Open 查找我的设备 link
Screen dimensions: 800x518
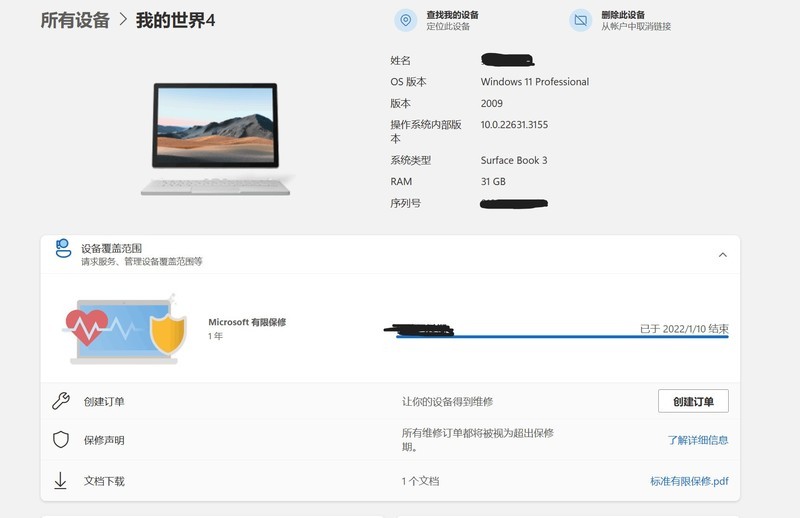[453, 15]
